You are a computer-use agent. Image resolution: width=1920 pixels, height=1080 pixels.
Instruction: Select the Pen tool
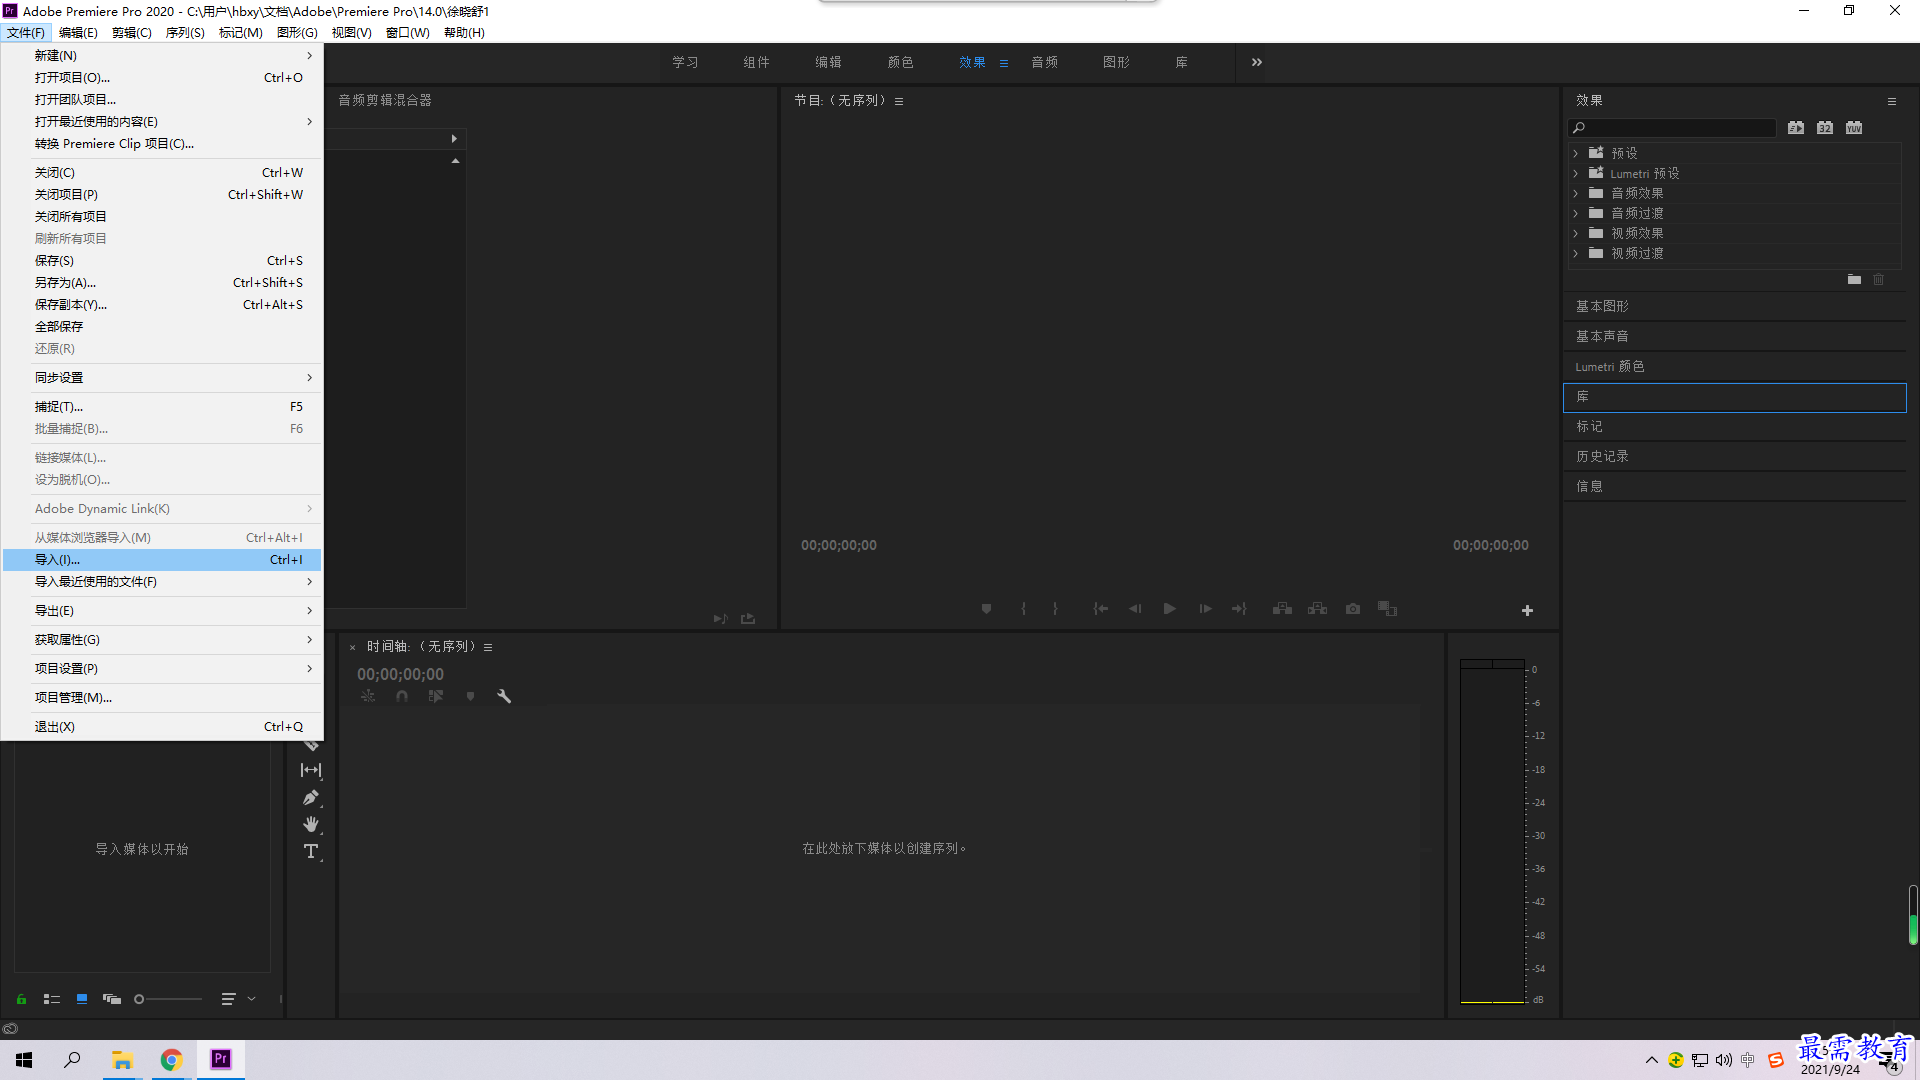pyautogui.click(x=311, y=798)
